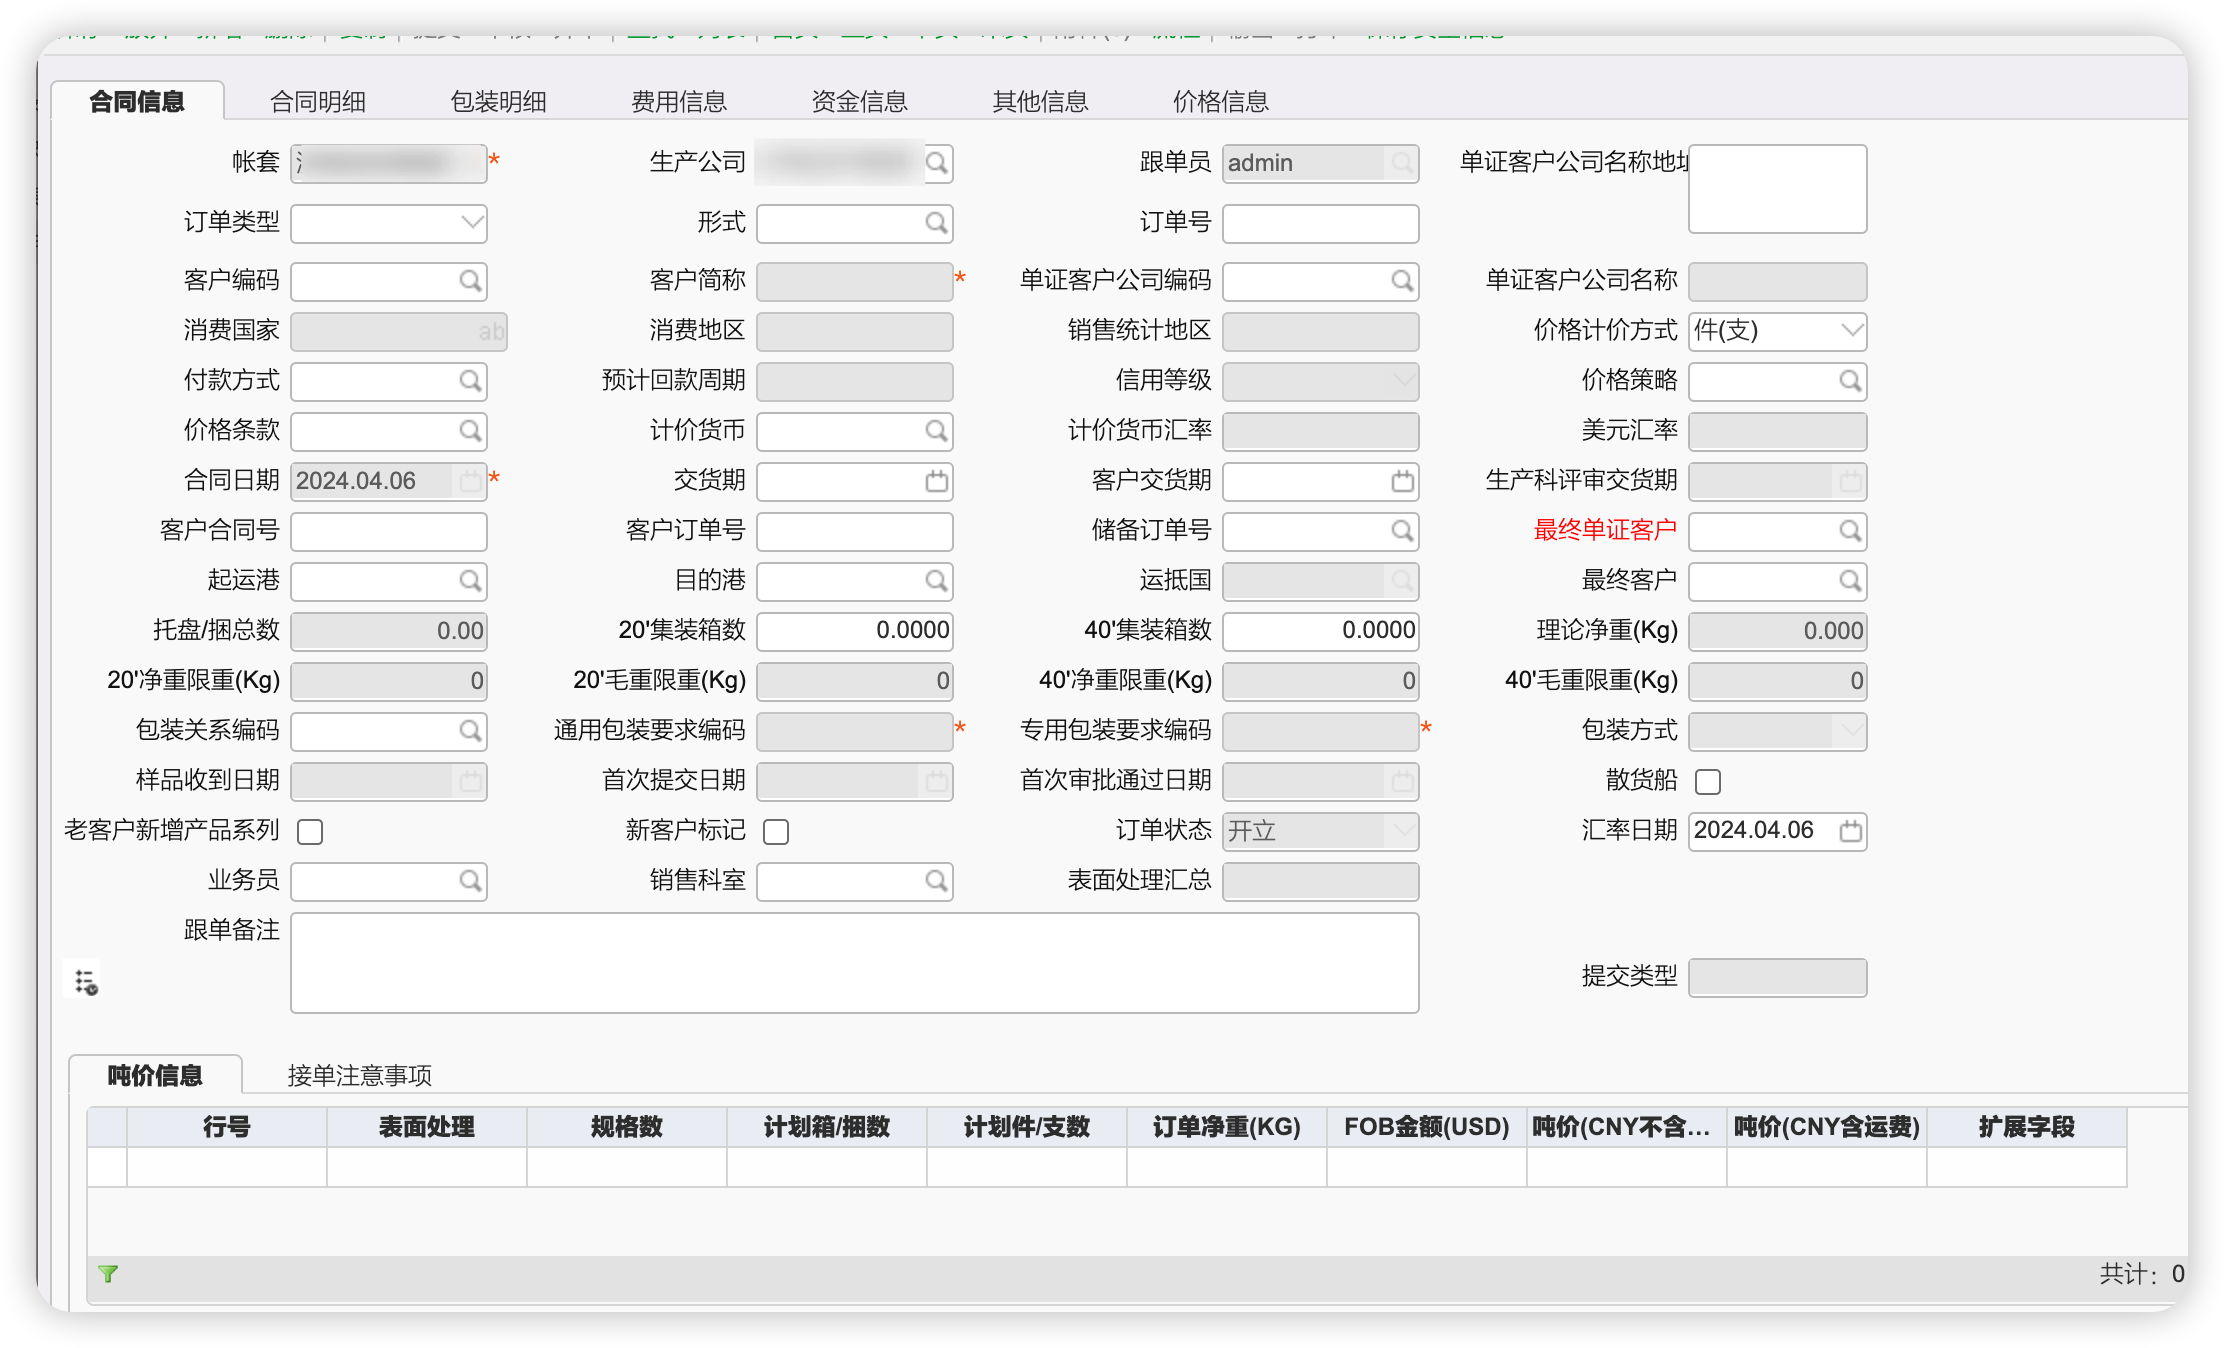This screenshot has height=1348, width=2224.
Task: Expand the 订单类型 dropdown
Action: click(472, 223)
